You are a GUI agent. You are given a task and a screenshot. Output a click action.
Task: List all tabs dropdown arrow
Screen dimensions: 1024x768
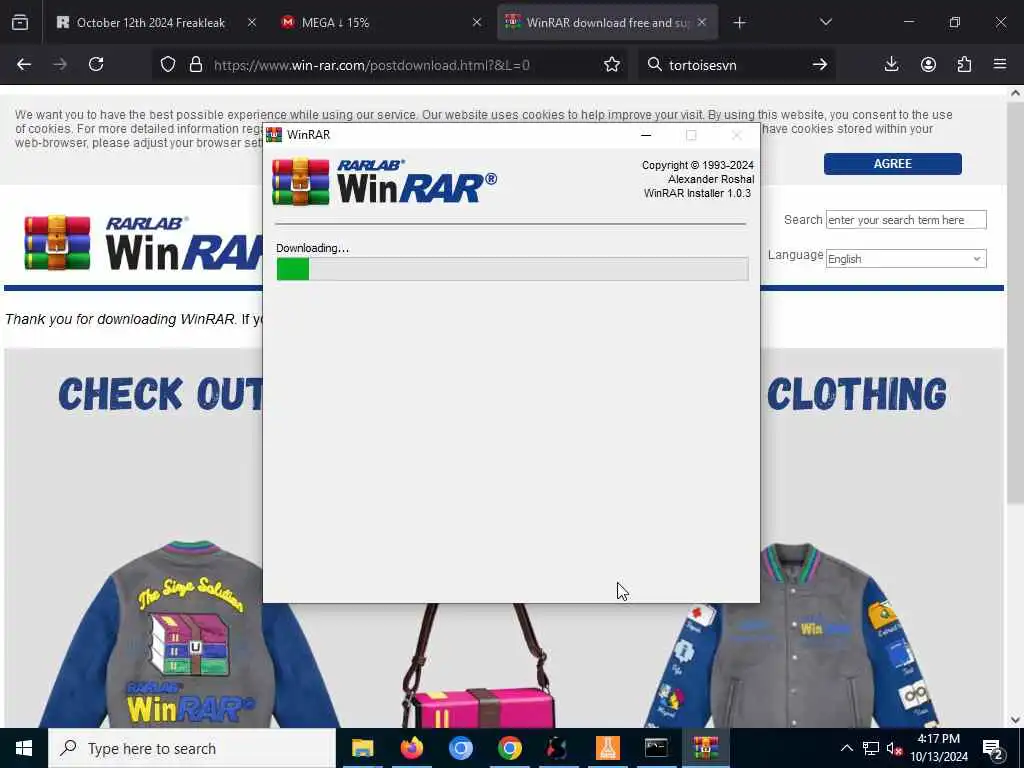pyautogui.click(x=825, y=23)
